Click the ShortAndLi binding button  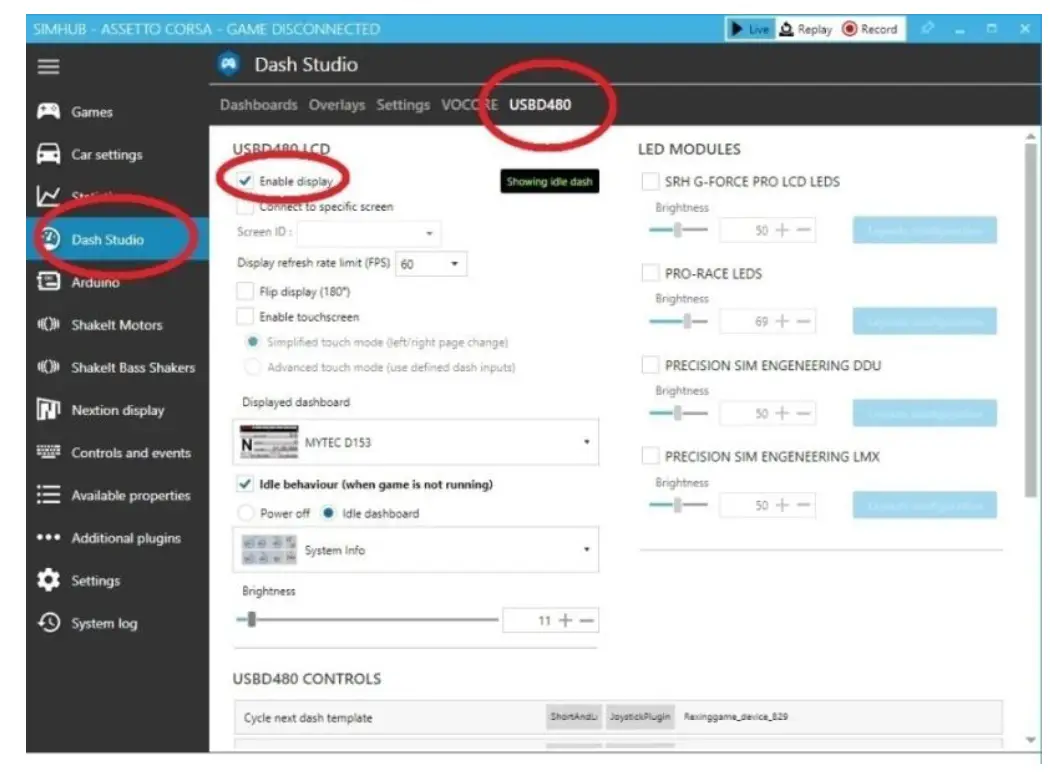(574, 717)
